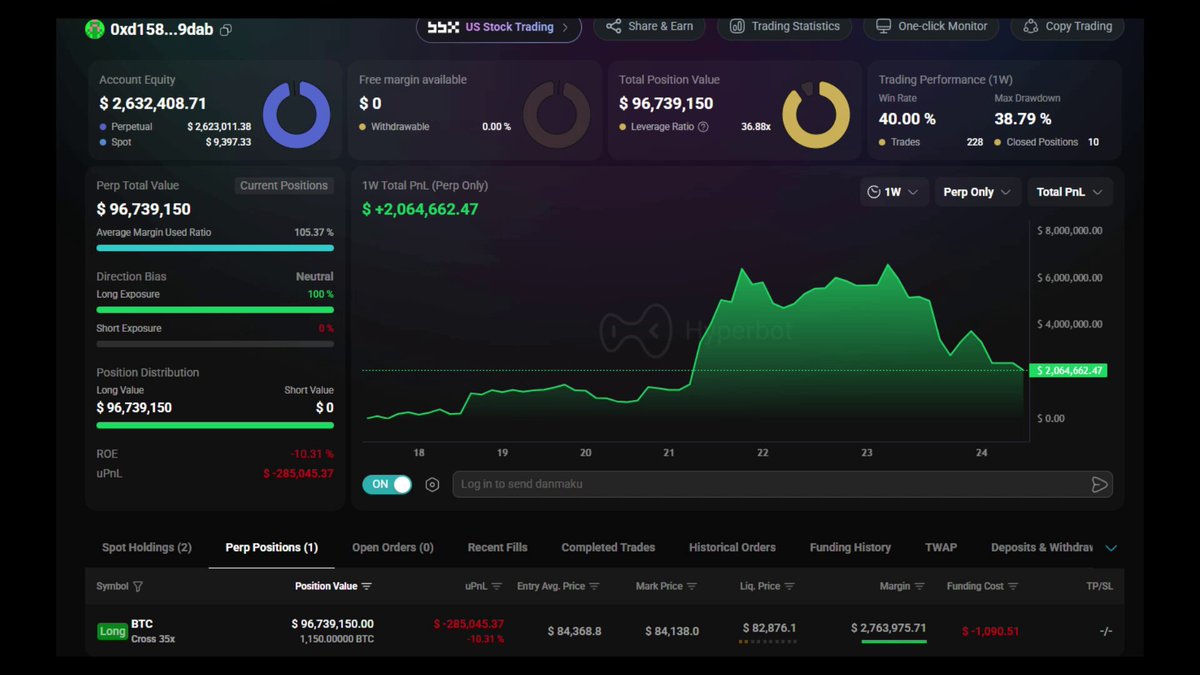Sort by Liq. Price icon
The image size is (1200, 675).
coord(790,586)
